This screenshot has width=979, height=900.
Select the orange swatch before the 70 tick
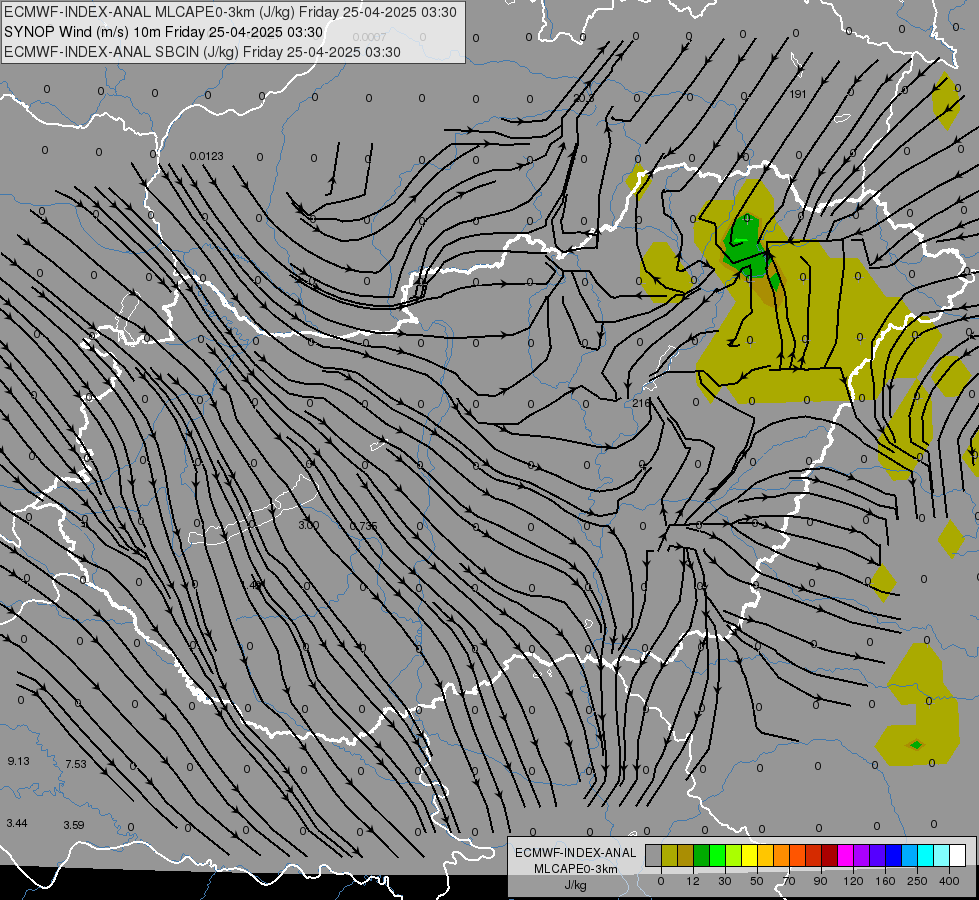[x=782, y=855]
